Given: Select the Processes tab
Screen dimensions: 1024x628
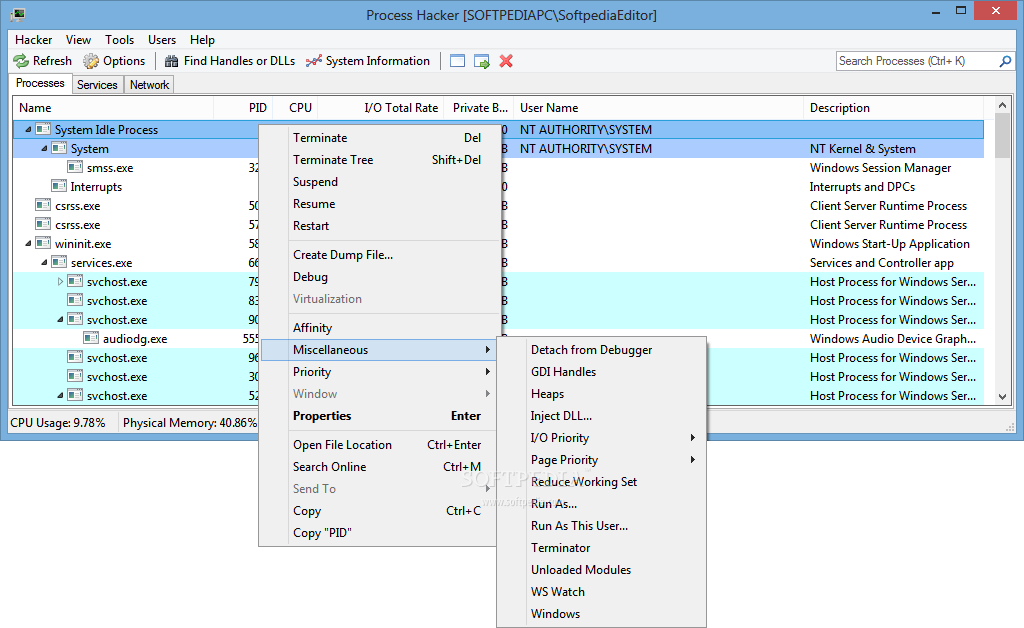Looking at the screenshot, I should click(40, 84).
